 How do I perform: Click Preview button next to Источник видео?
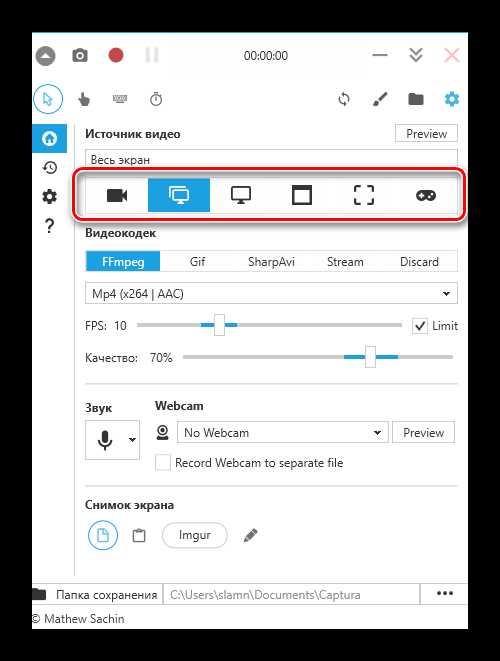click(x=426, y=134)
